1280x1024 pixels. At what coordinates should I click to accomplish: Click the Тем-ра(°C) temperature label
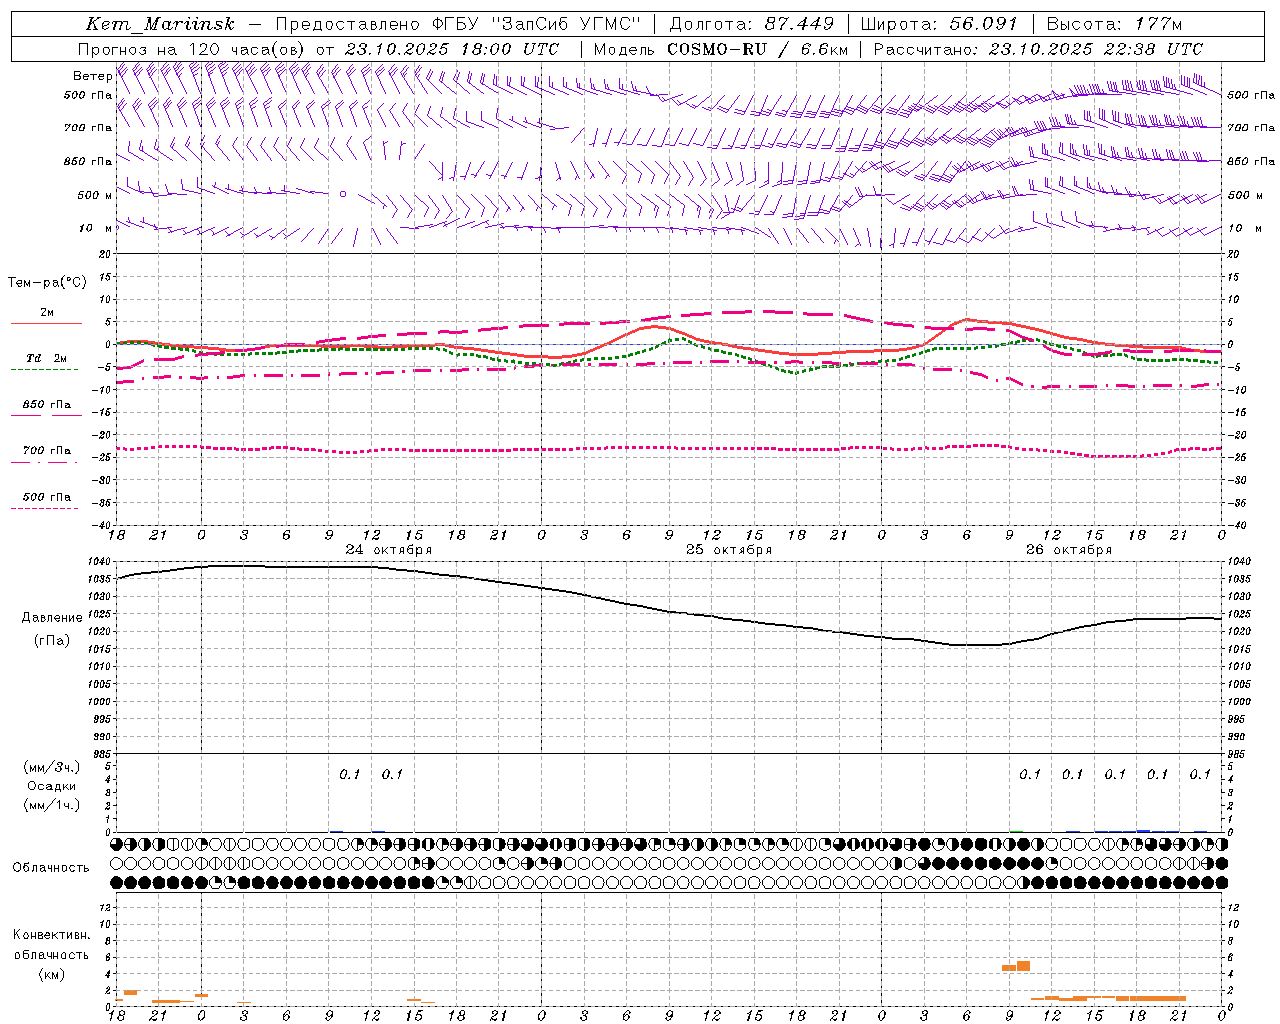(x=47, y=283)
